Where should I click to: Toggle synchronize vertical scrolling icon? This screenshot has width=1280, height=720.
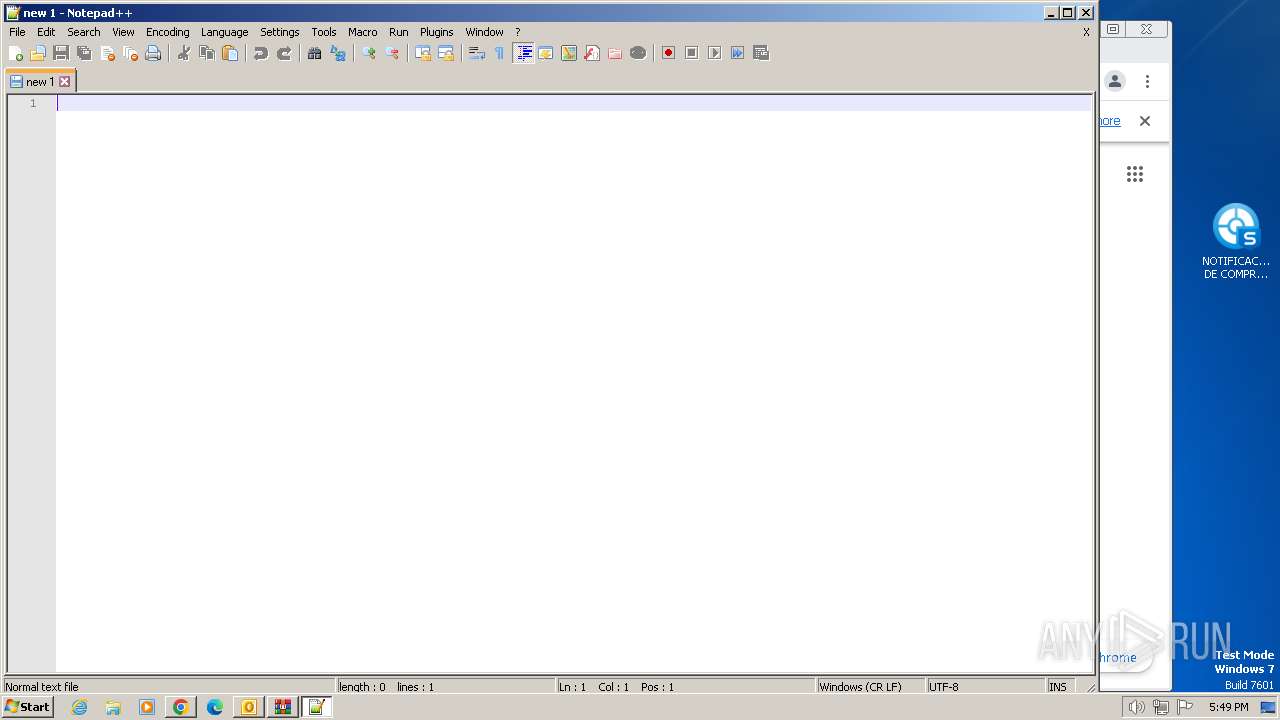(423, 53)
